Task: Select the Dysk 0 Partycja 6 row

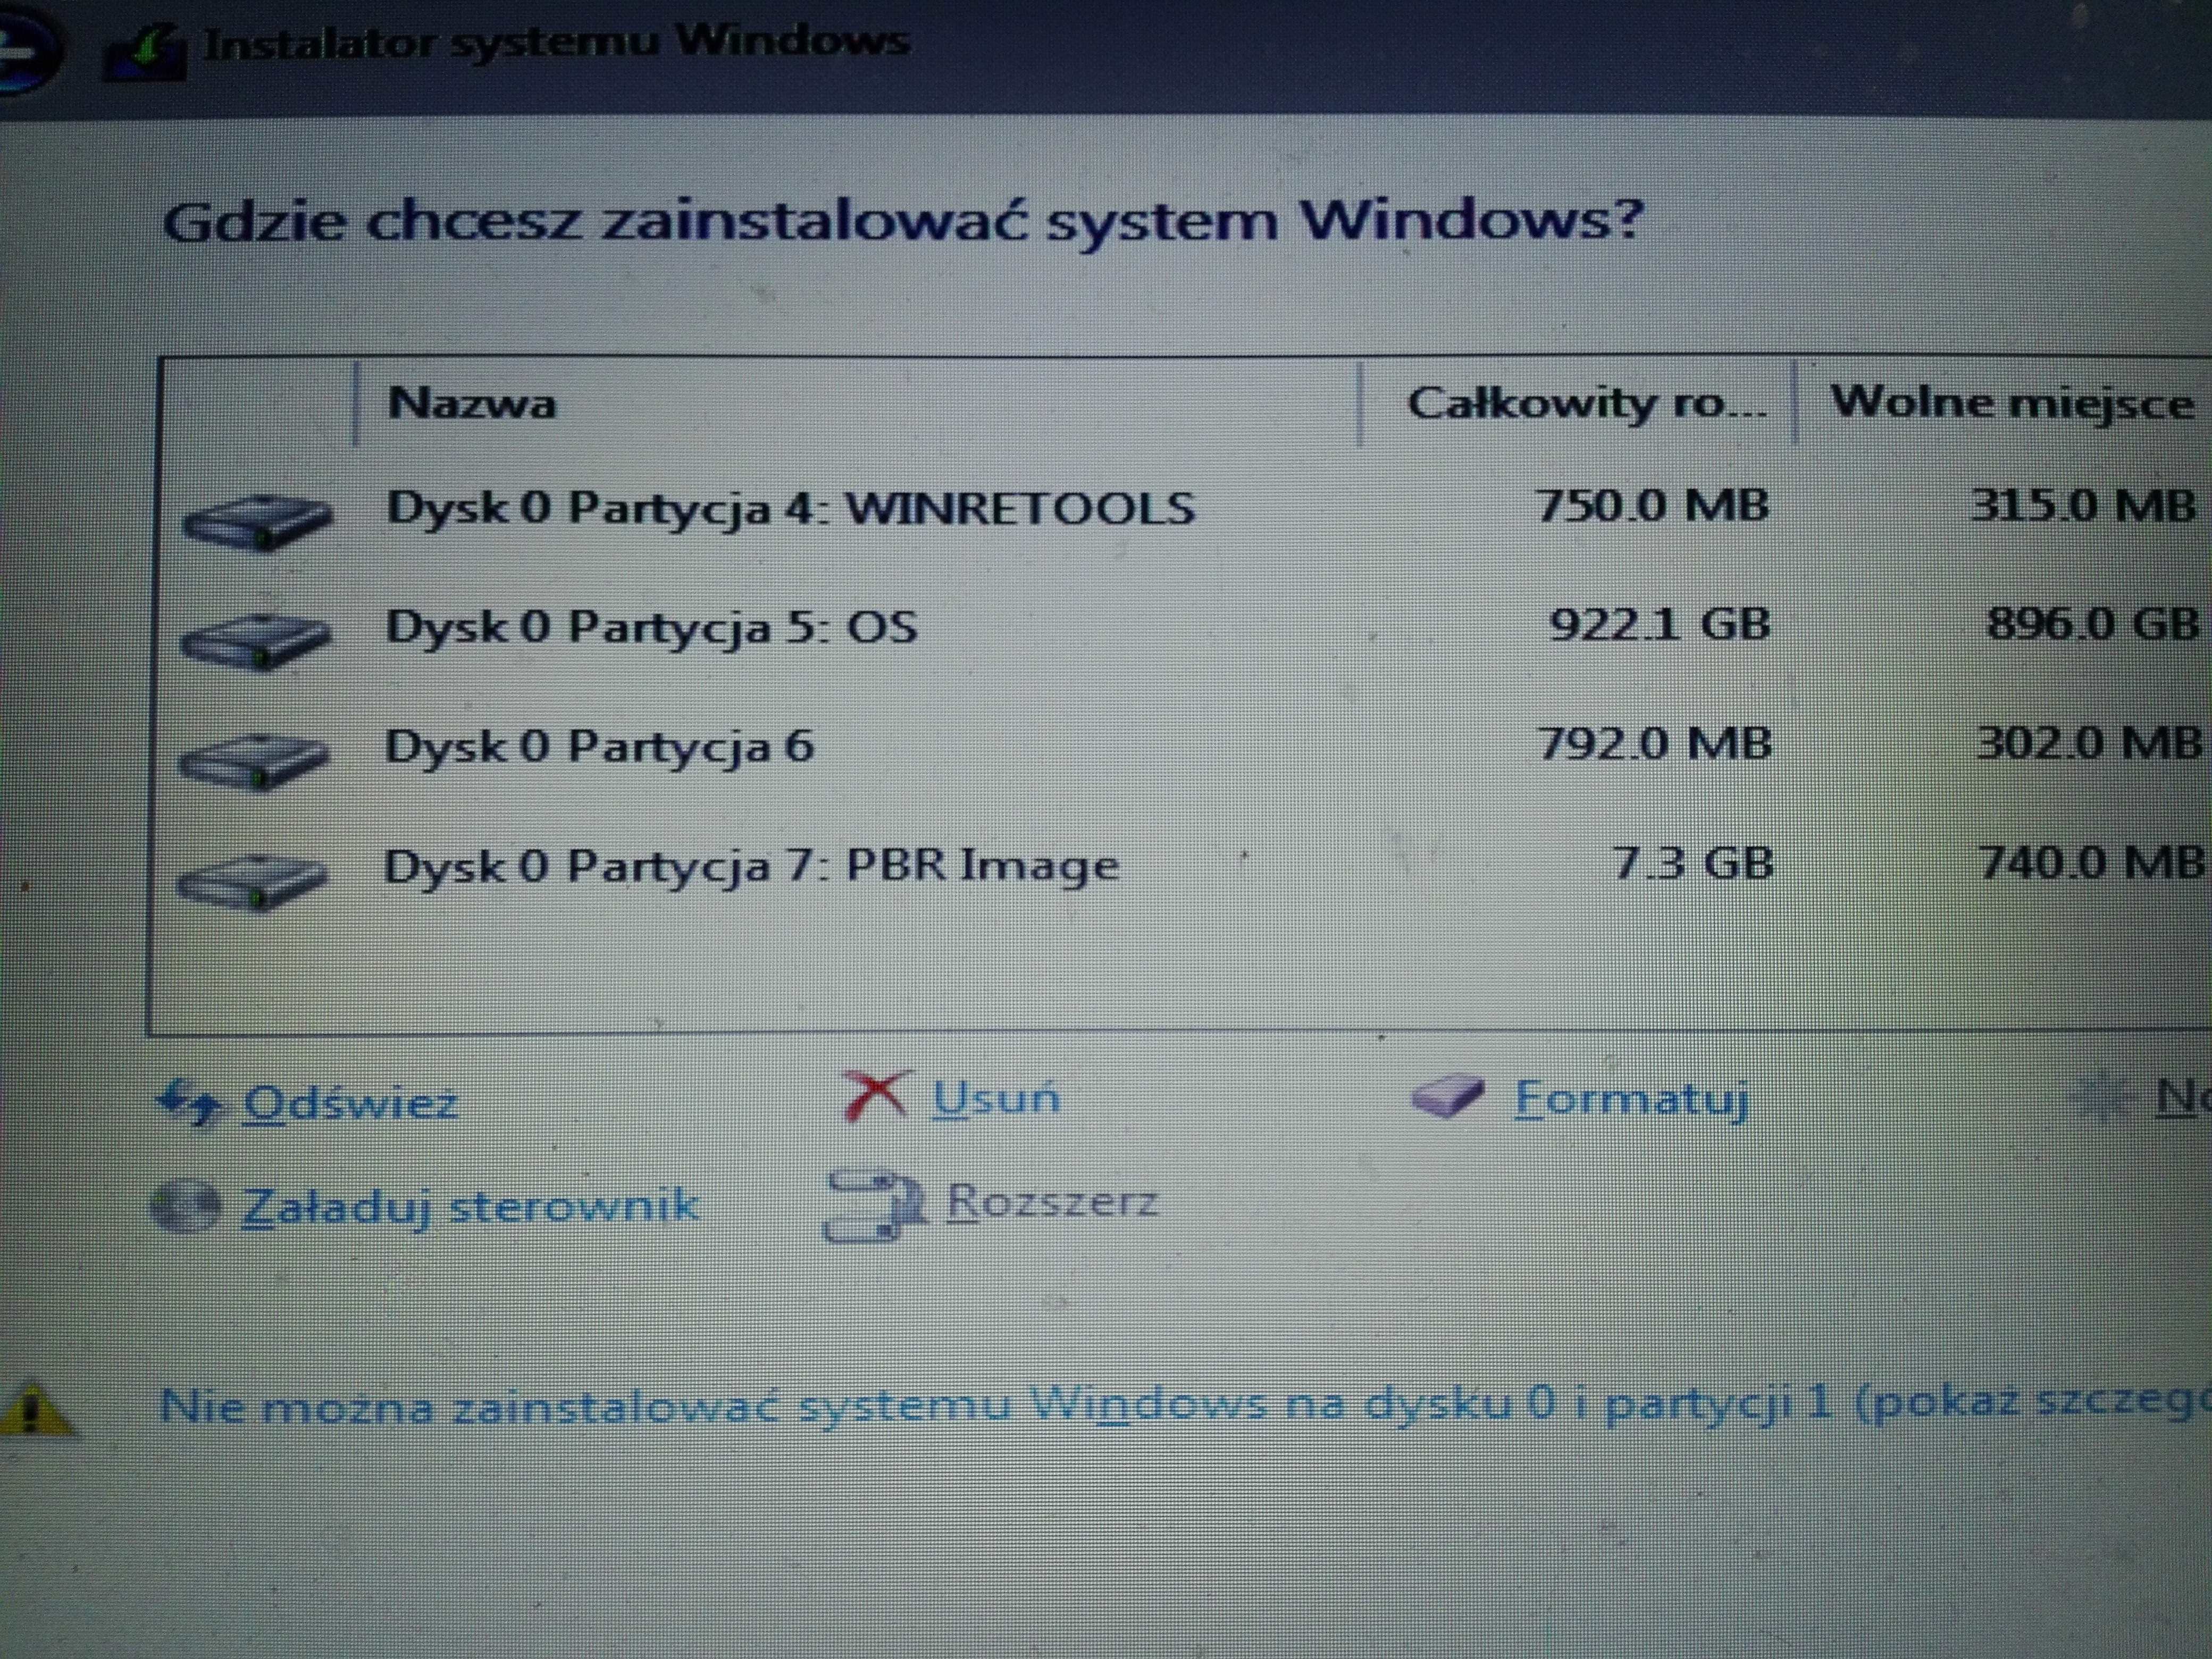Action: pyautogui.click(x=1185, y=746)
